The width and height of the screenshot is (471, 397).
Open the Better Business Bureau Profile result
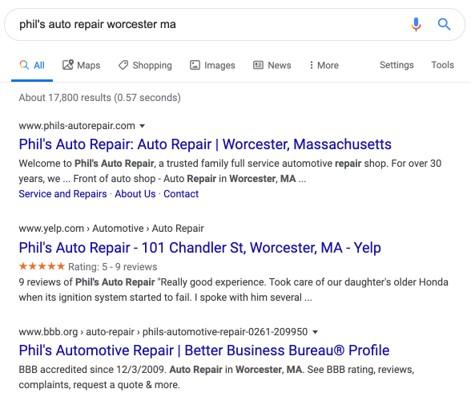[204, 350]
